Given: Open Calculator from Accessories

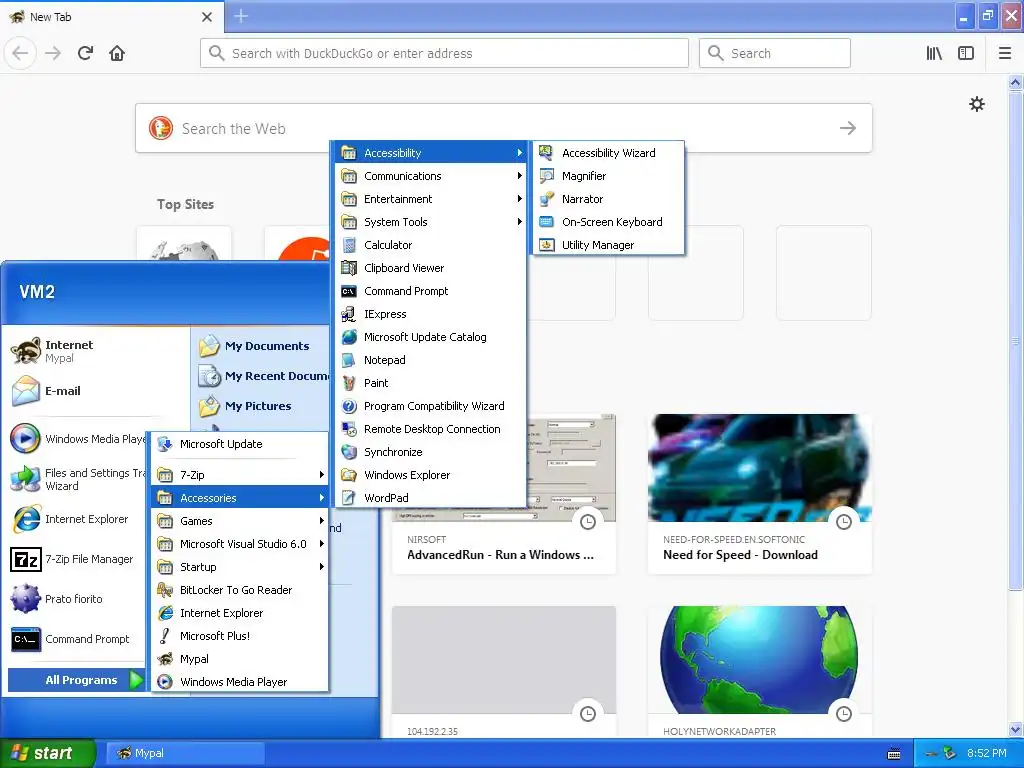Looking at the screenshot, I should point(431,245).
